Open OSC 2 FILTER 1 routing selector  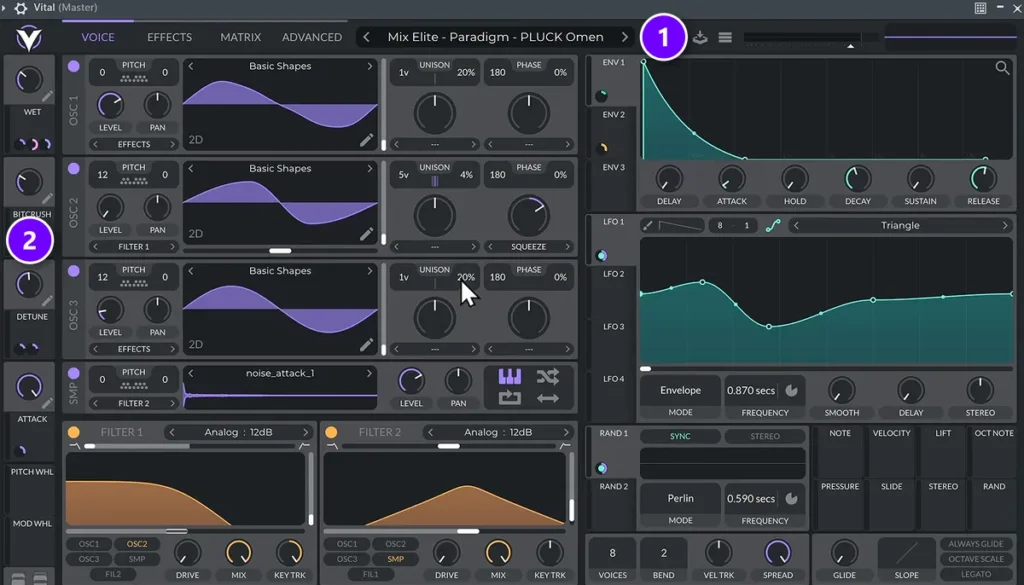click(x=134, y=247)
